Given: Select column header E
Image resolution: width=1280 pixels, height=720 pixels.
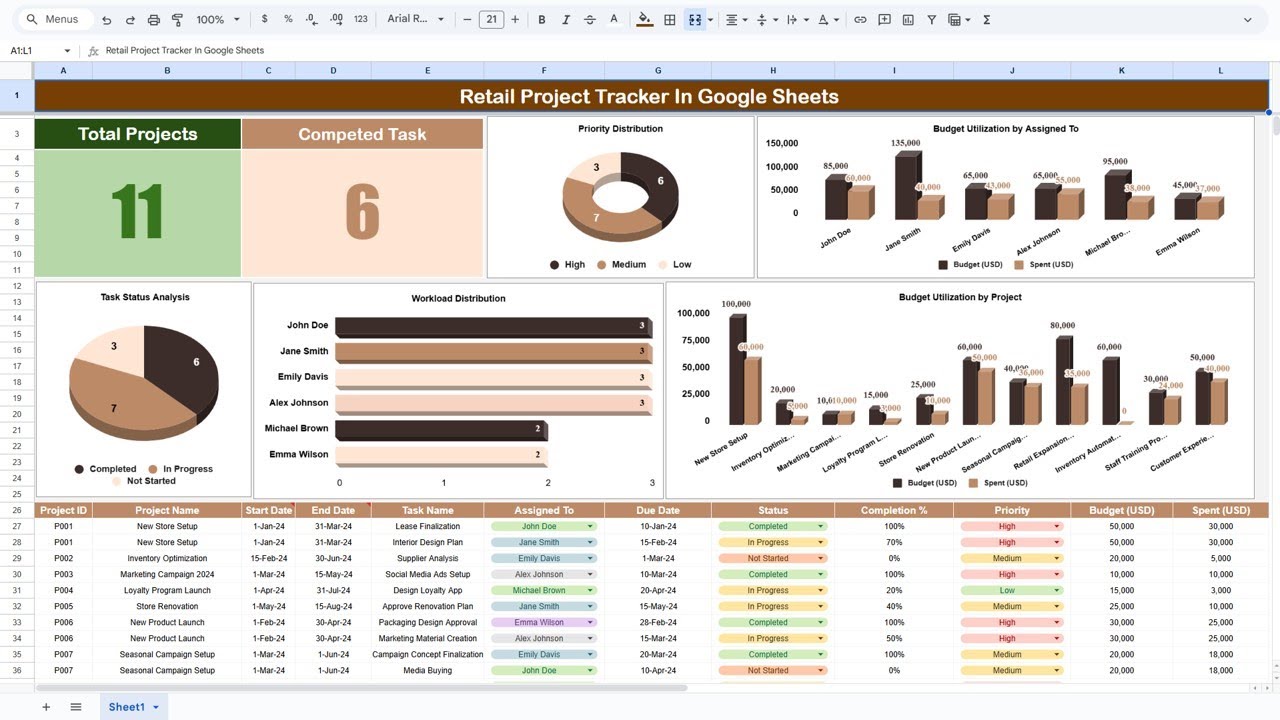Looking at the screenshot, I should point(427,70).
